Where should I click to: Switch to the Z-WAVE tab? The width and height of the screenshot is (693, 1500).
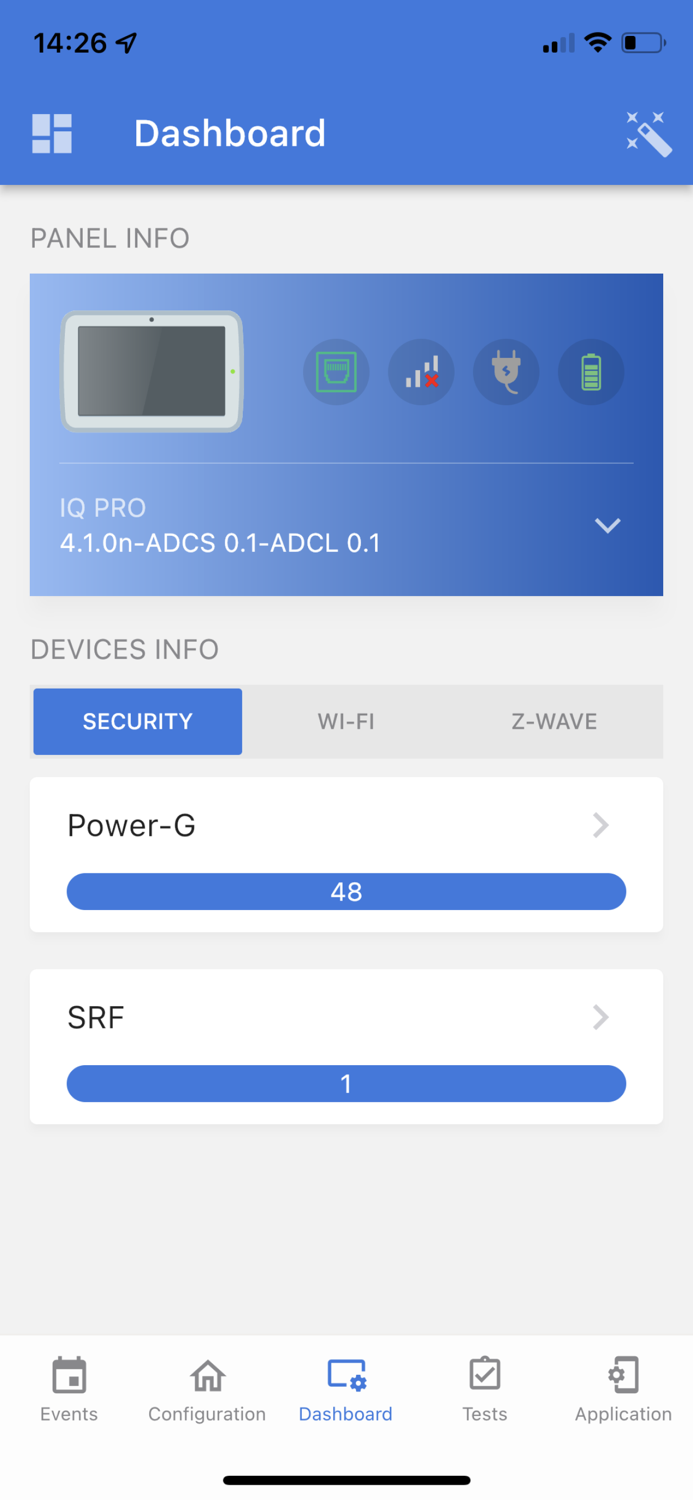click(553, 721)
